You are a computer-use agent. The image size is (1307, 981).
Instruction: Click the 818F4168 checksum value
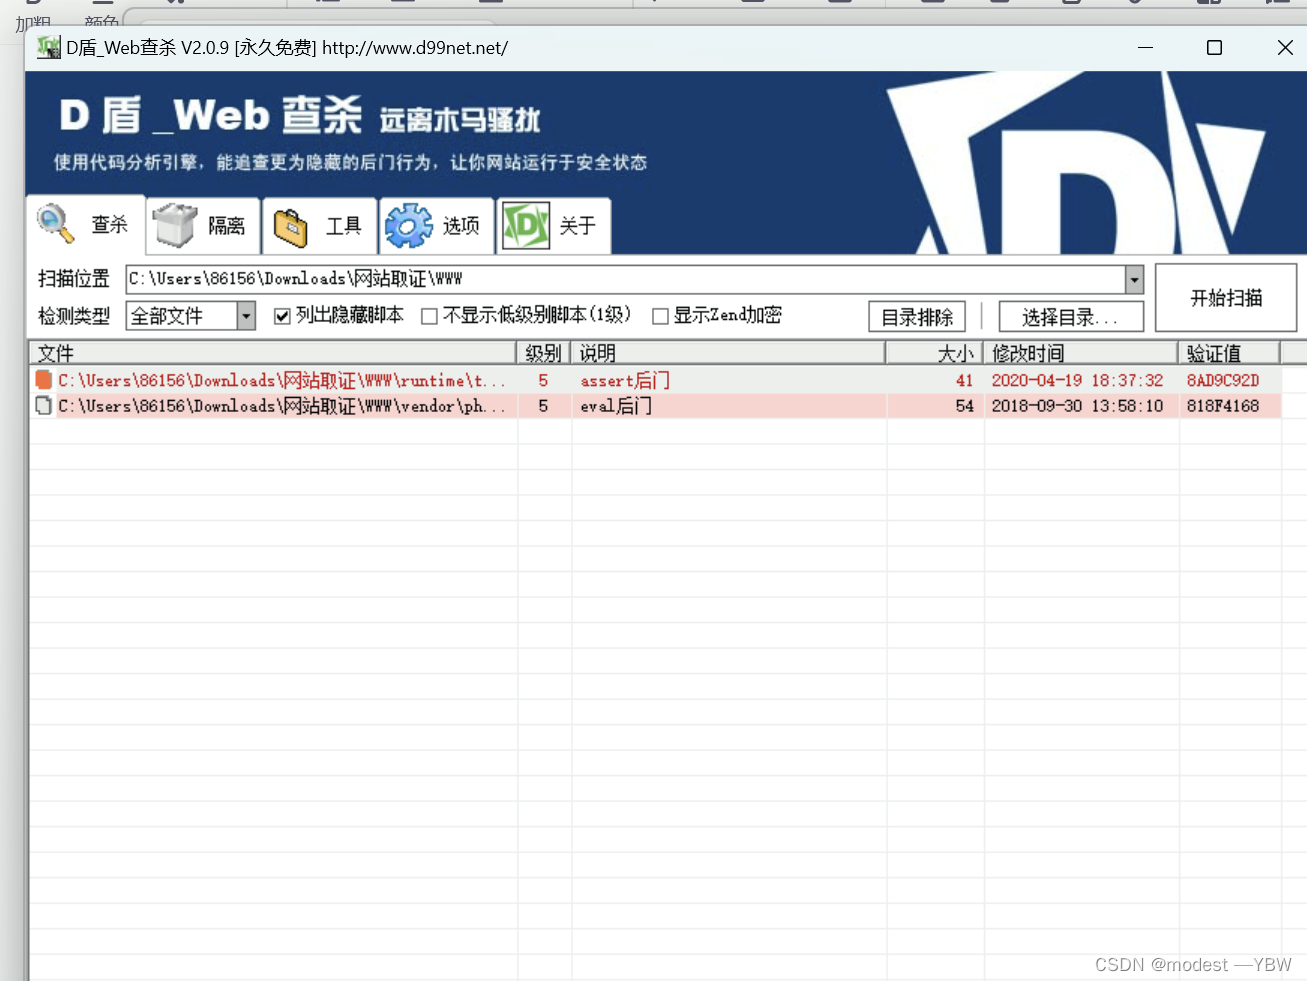pos(1223,405)
